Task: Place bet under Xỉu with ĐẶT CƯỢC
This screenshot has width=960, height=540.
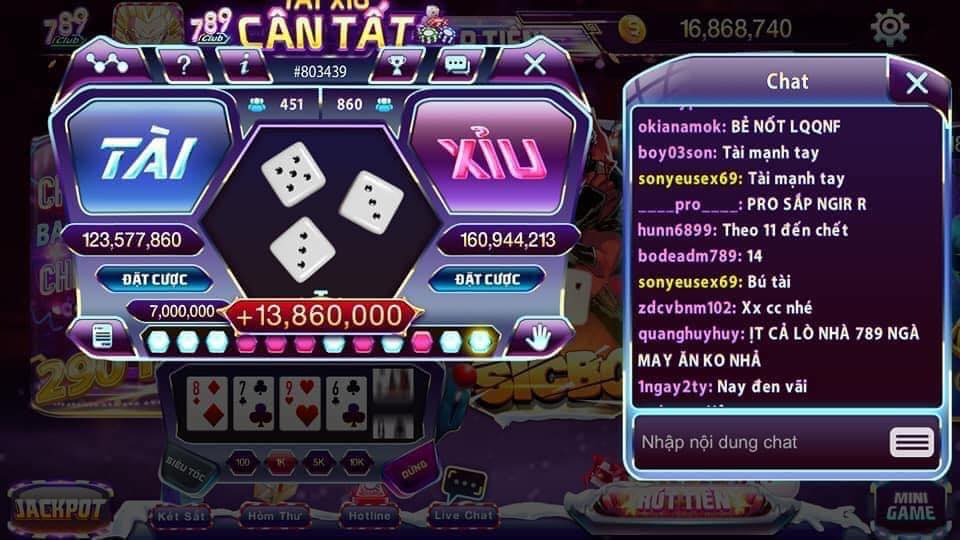Action: (487, 280)
